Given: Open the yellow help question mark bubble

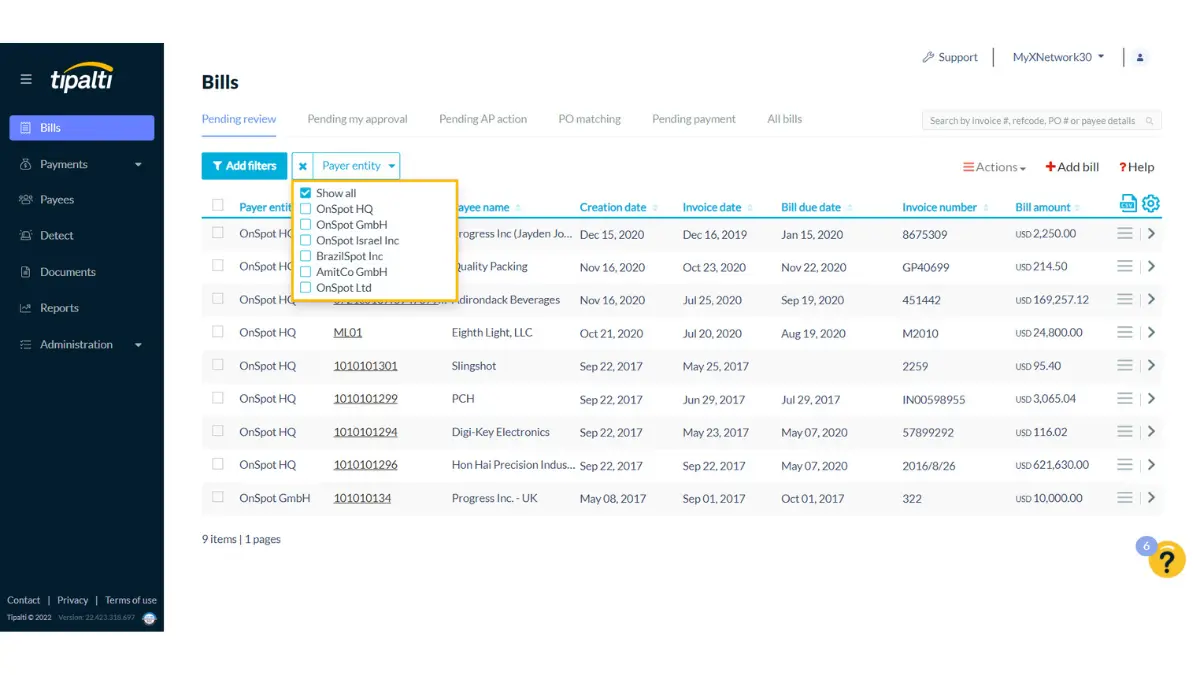Looking at the screenshot, I should (1166, 560).
